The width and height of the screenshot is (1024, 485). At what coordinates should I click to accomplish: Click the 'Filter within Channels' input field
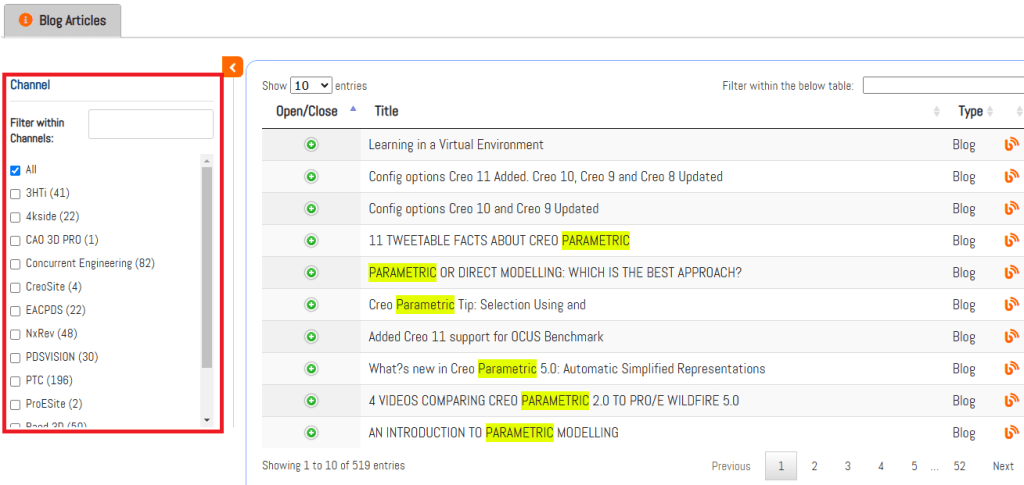pyautogui.click(x=150, y=124)
